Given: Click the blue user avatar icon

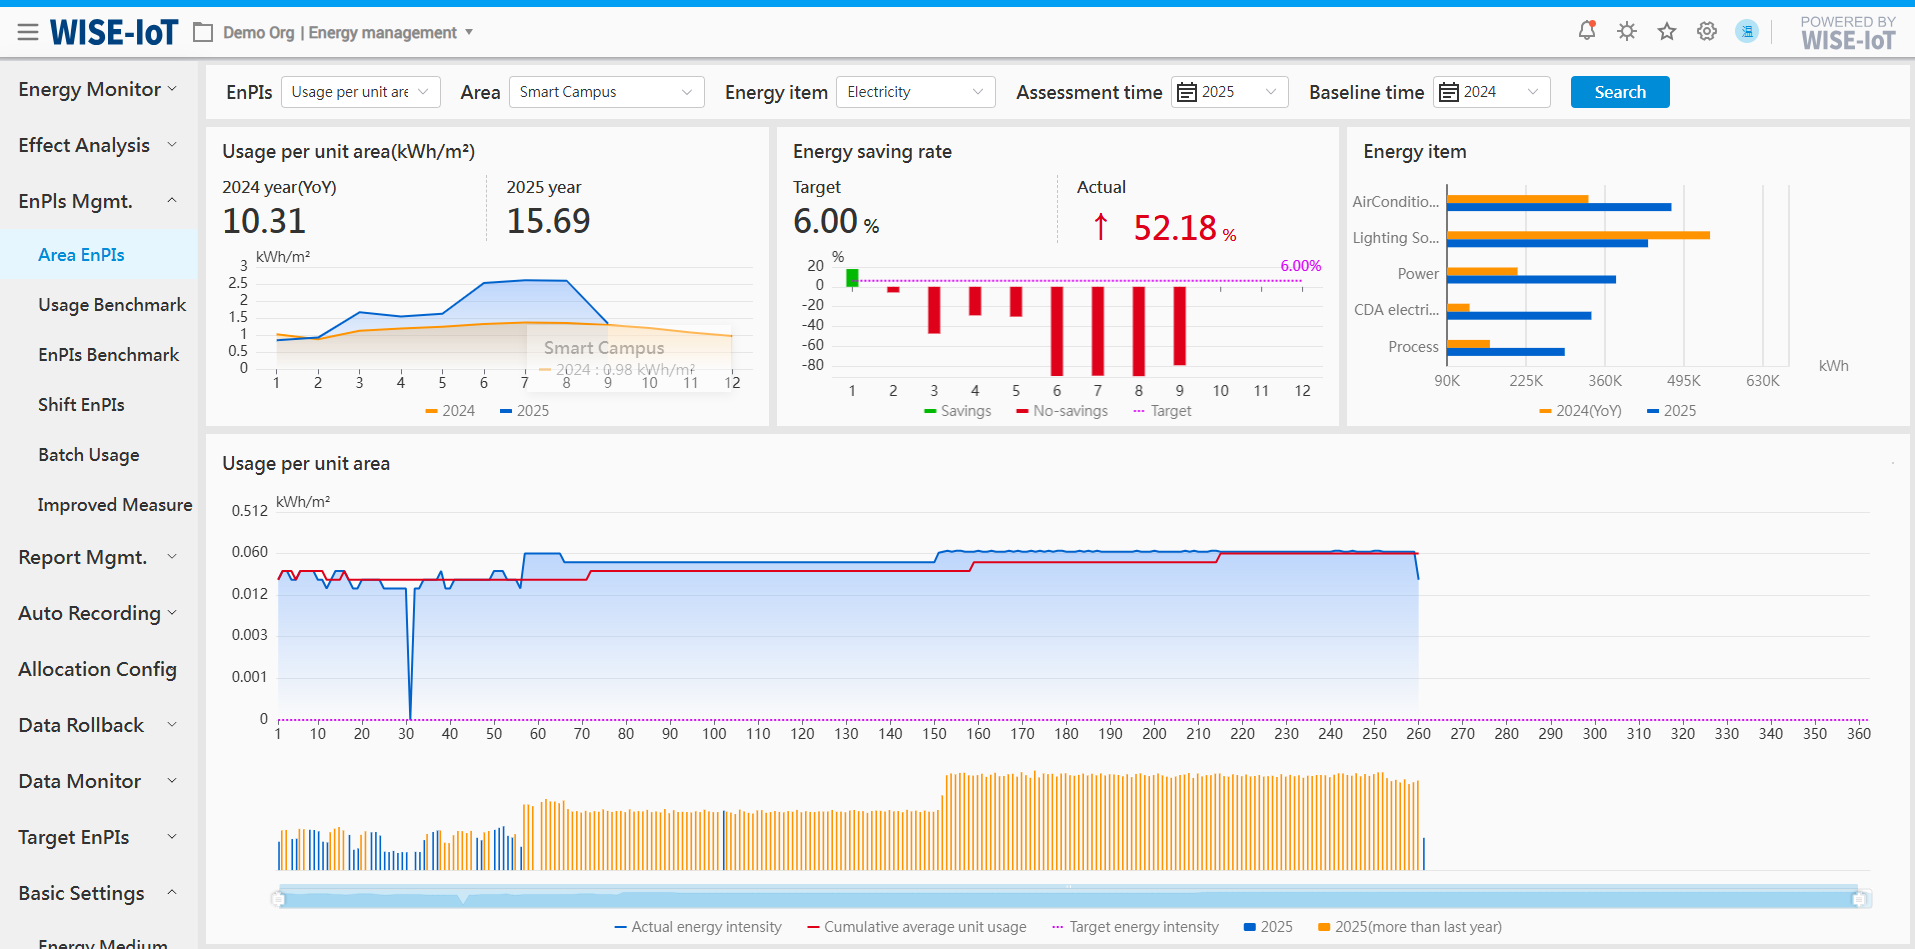Looking at the screenshot, I should [x=1747, y=31].
